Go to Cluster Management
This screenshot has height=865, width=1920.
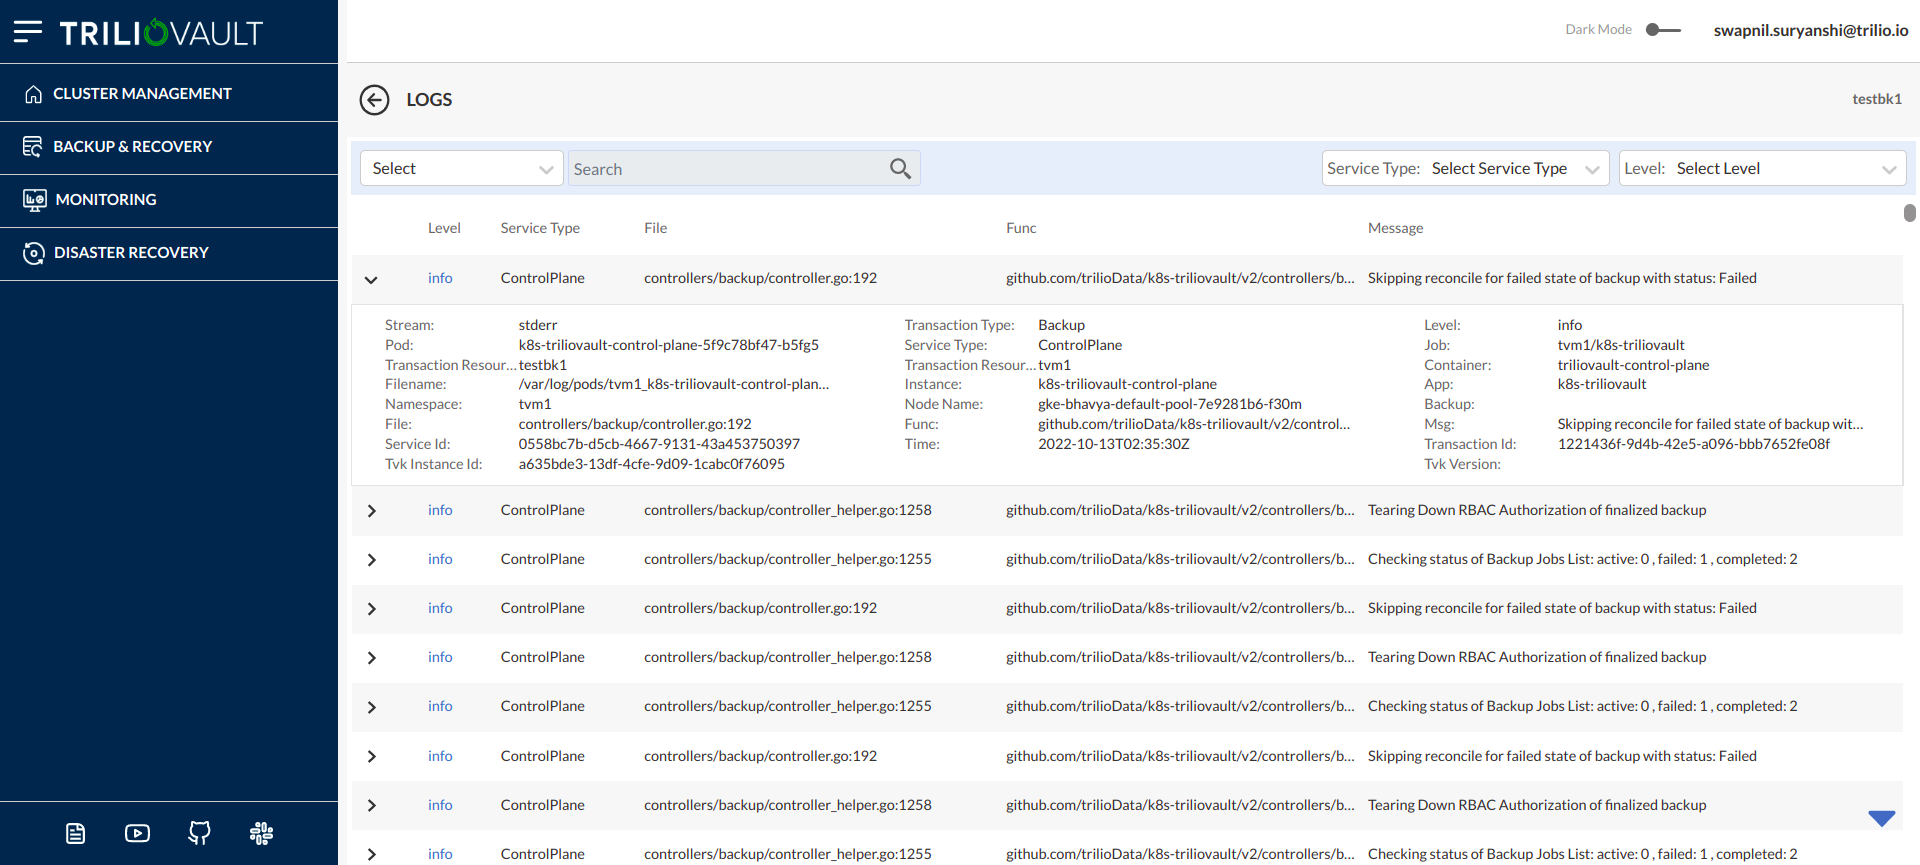point(142,93)
